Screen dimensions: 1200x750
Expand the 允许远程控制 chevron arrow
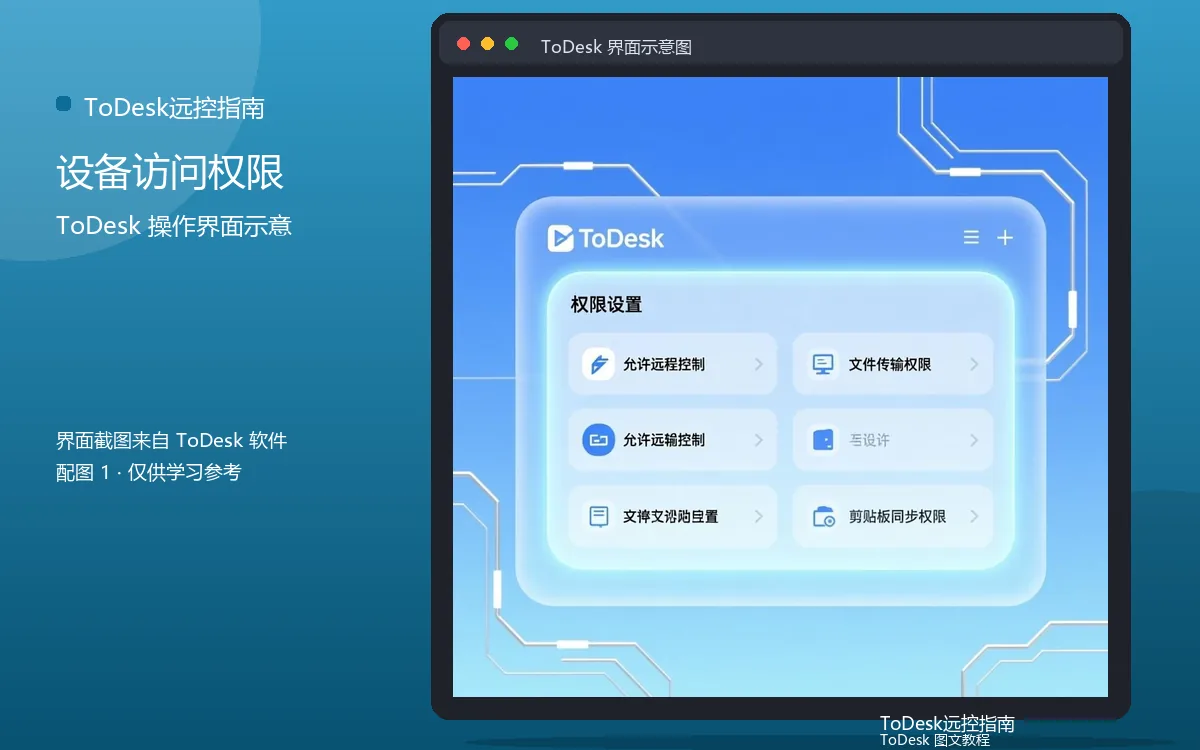click(759, 364)
